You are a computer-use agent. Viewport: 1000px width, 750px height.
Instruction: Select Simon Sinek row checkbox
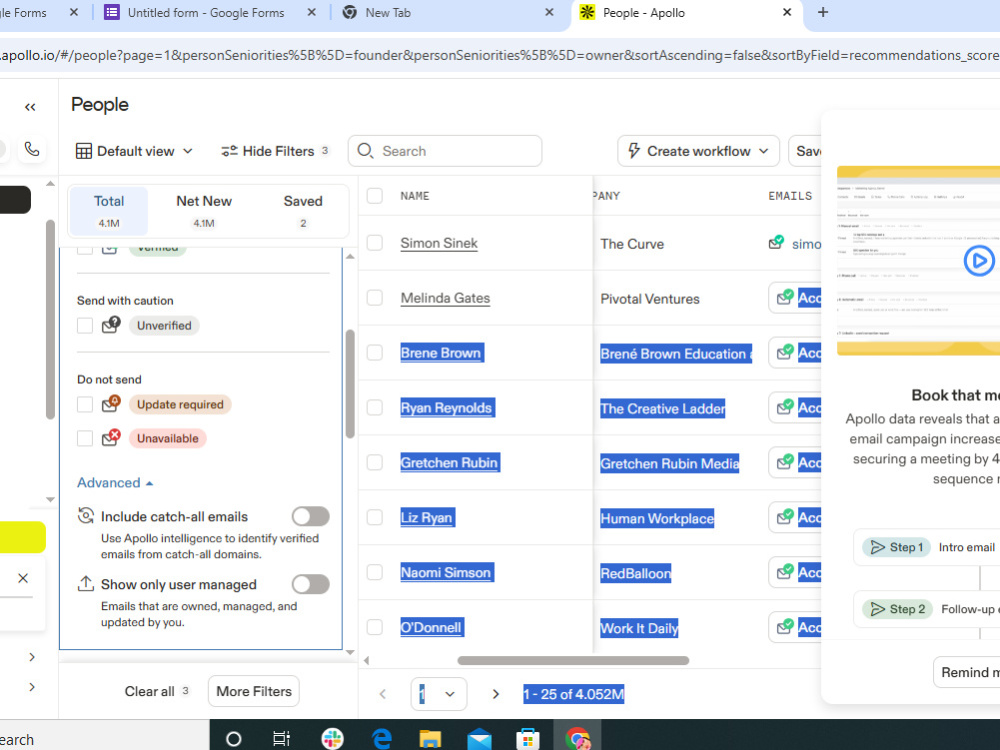[375, 243]
